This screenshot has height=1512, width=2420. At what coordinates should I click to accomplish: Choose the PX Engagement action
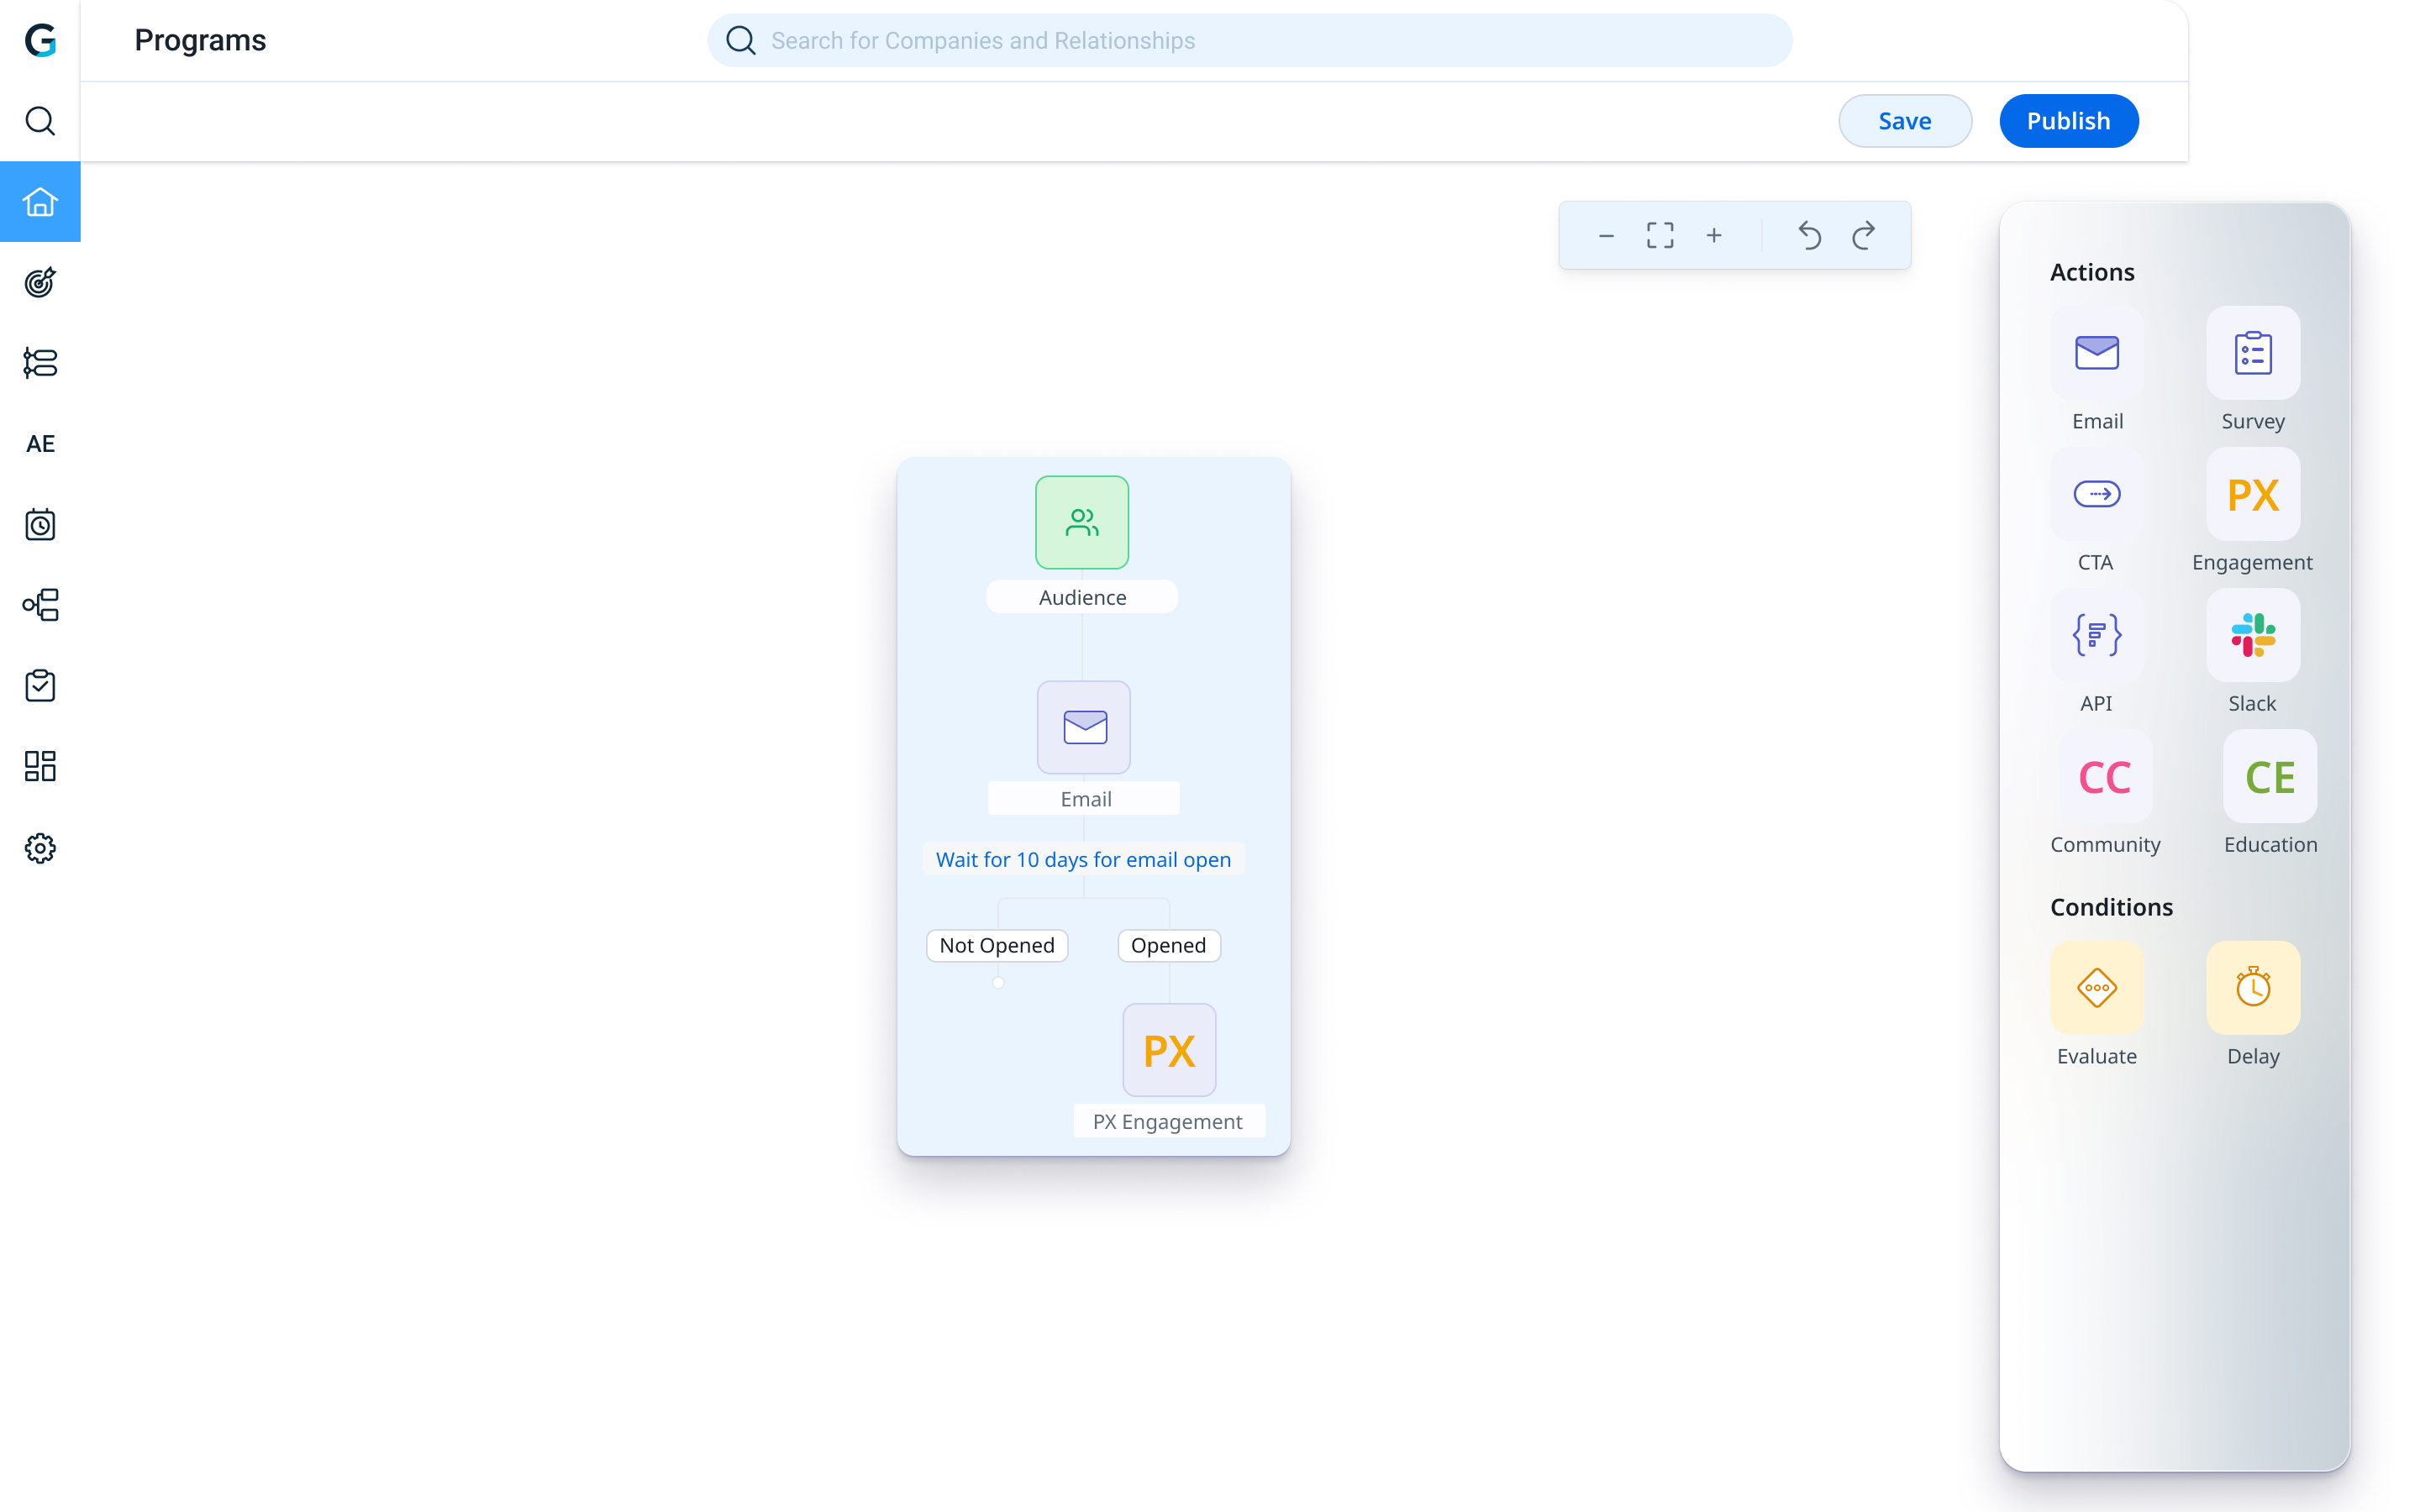point(2252,493)
